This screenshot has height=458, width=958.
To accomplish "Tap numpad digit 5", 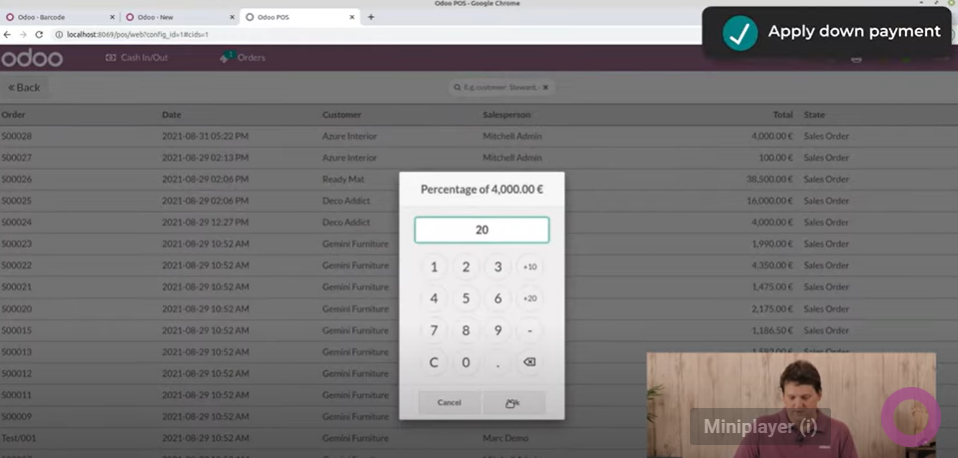I will coord(466,299).
